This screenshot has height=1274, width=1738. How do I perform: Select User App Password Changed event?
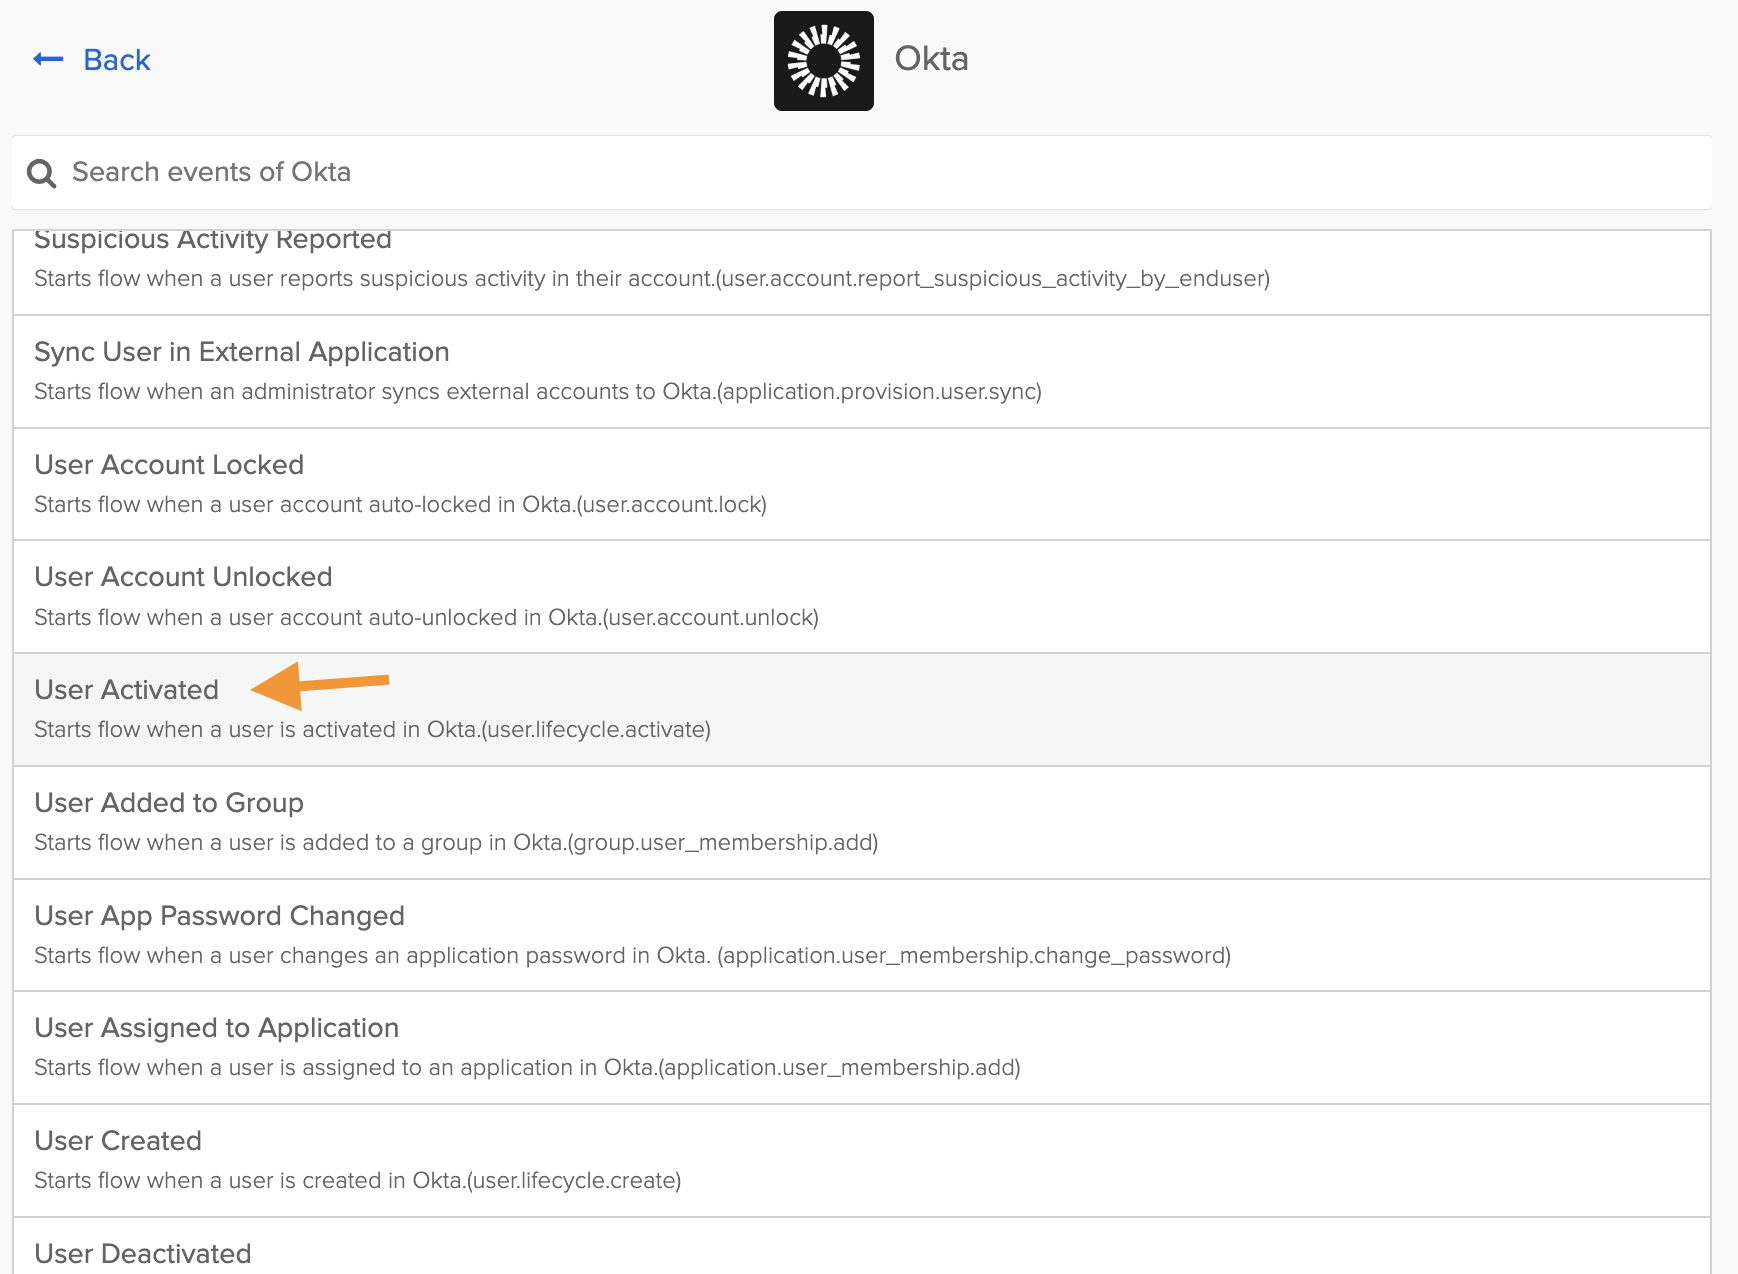[219, 916]
